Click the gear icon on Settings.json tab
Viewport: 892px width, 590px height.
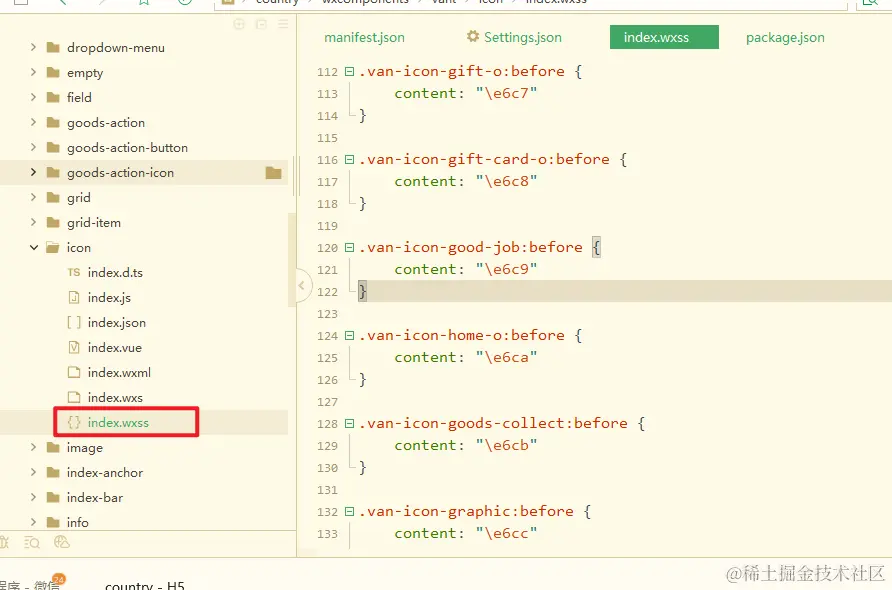click(473, 36)
